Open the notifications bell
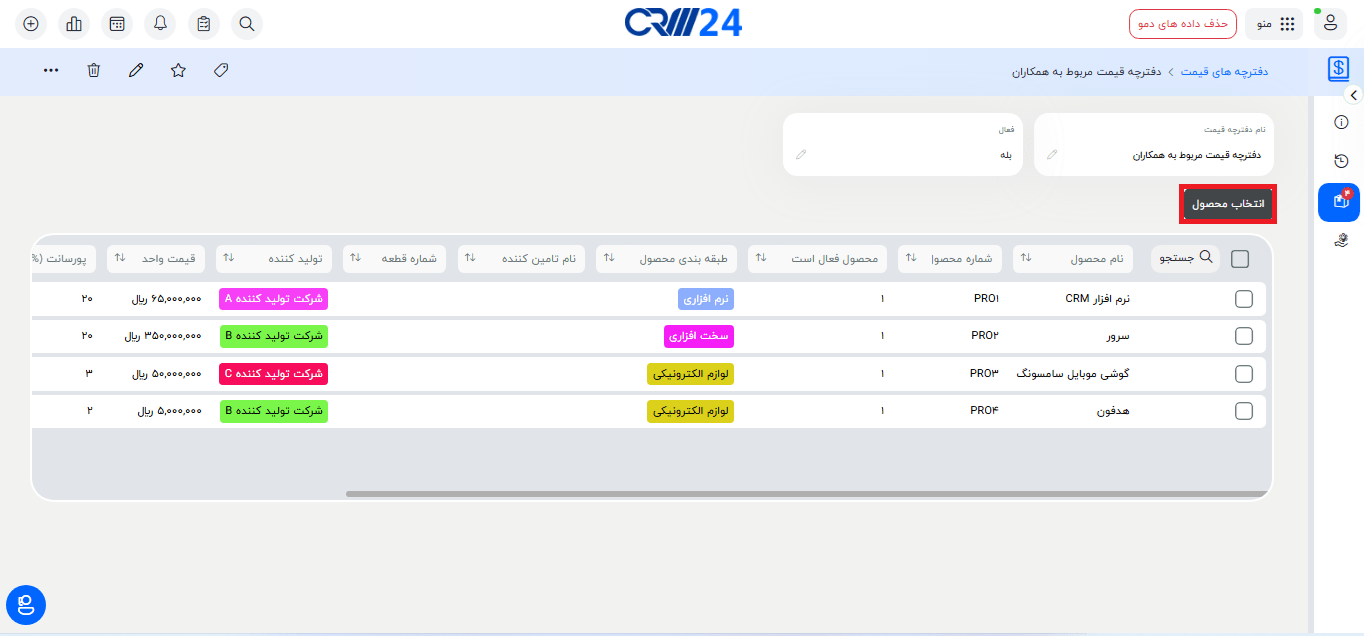The height and width of the screenshot is (636, 1365). 161,24
